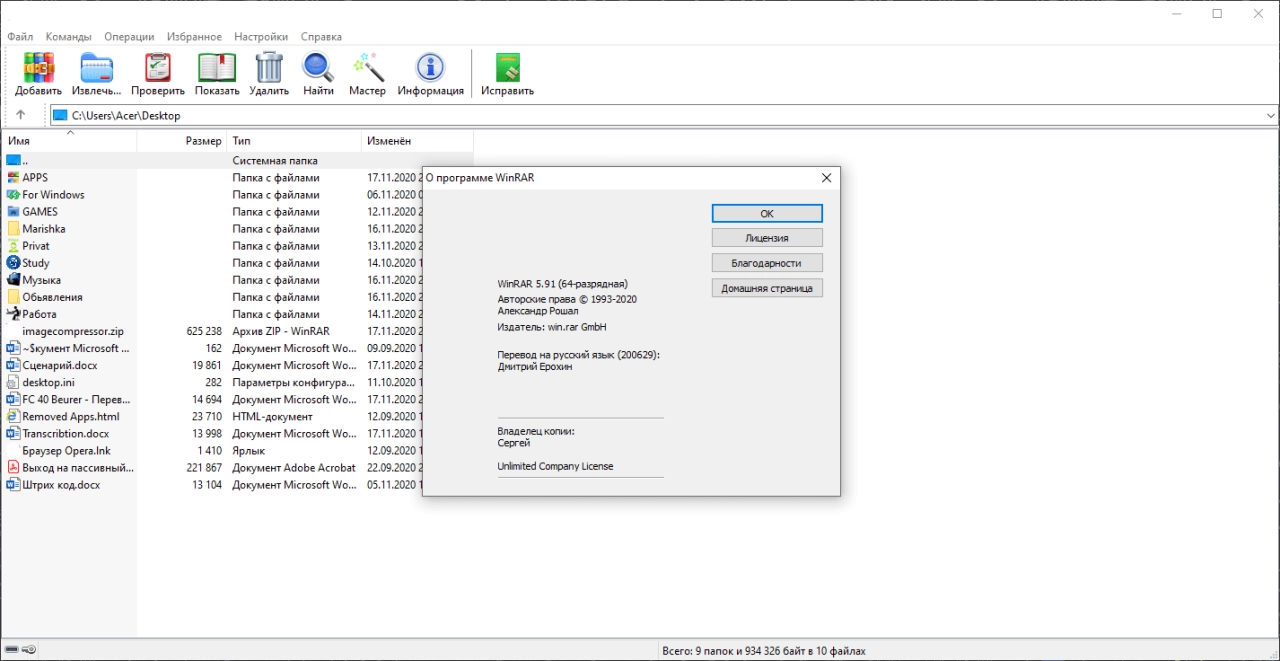The height and width of the screenshot is (661, 1280).
Task: Select the Выход на пассивный PDF icon
Action: coord(13,468)
